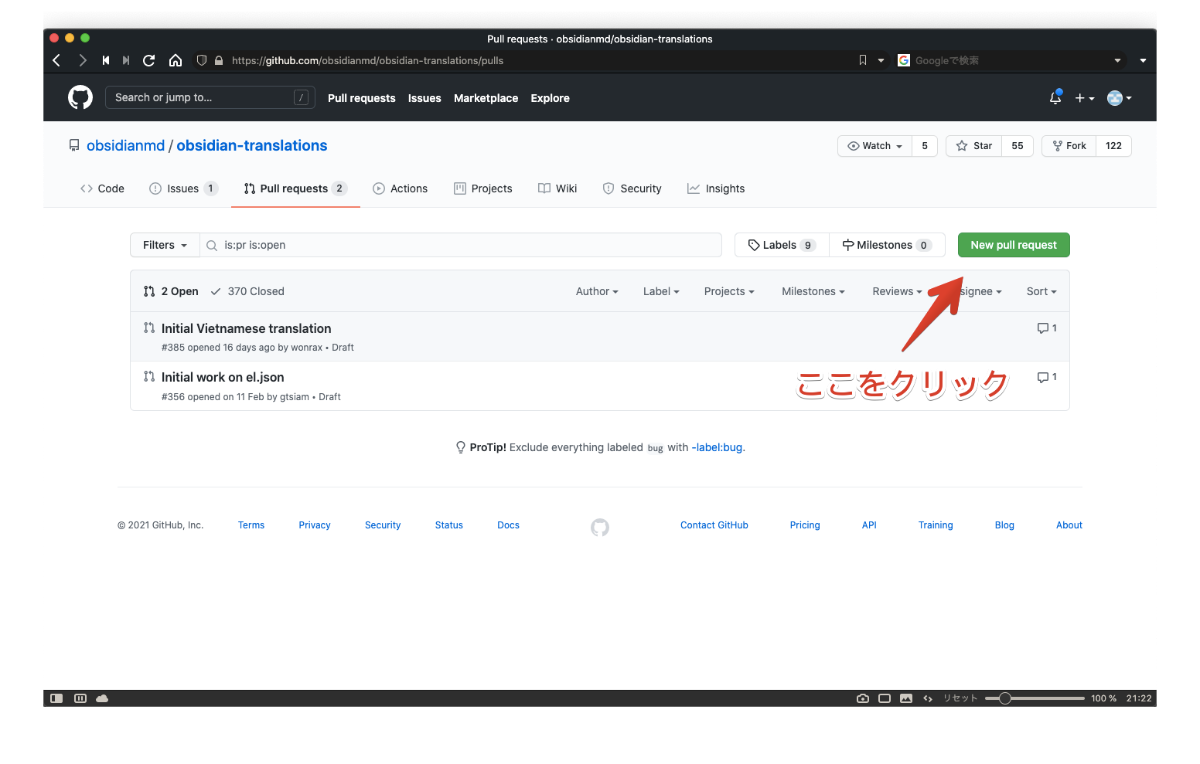Click the GitHub mark in the footer
Viewport: 1200px width, 764px height.
(x=600, y=527)
